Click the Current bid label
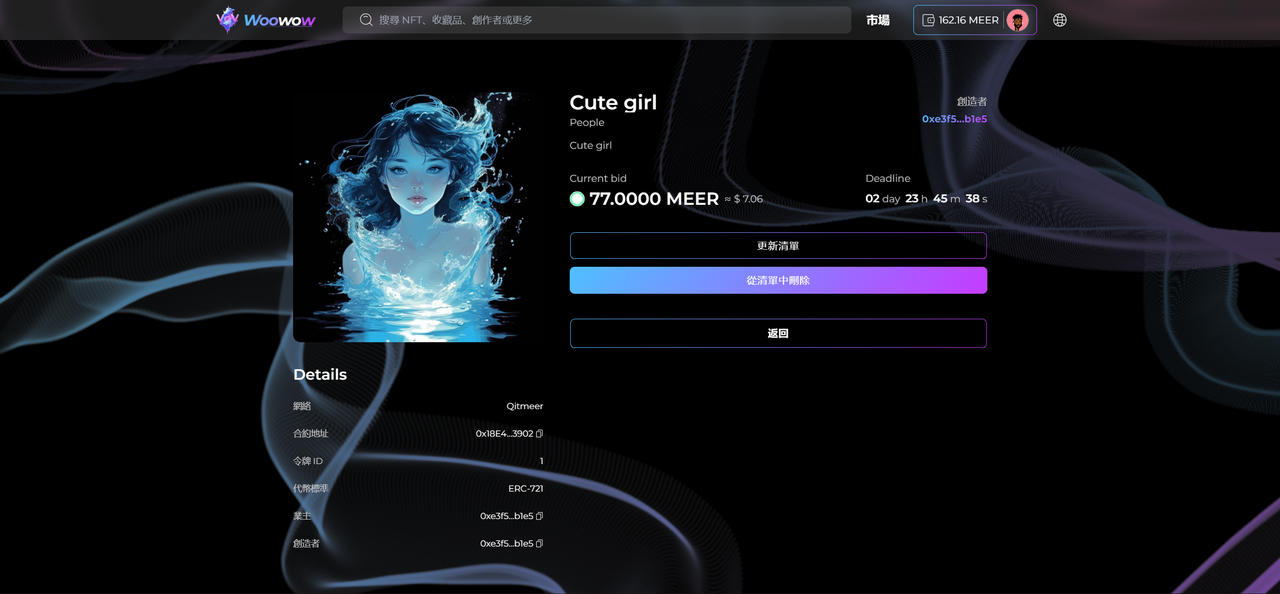Viewport: 1280px width, 594px height. 598,179
